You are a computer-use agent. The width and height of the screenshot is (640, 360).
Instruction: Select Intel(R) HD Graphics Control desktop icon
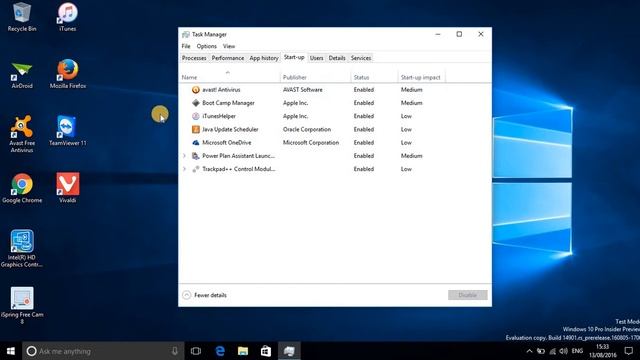pos(22,249)
